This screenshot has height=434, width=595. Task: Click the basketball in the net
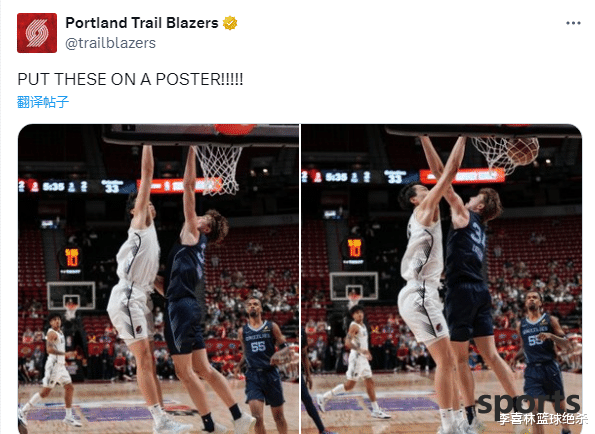click(522, 150)
